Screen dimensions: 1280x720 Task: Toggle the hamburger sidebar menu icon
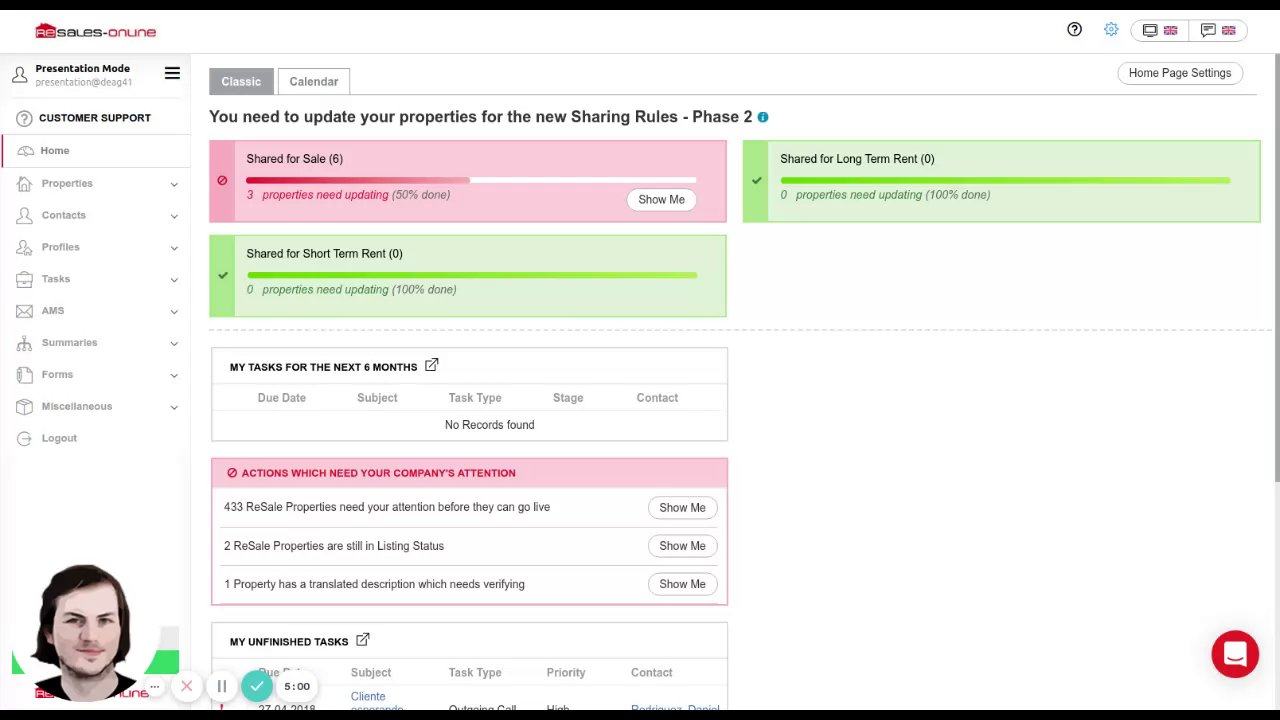172,73
